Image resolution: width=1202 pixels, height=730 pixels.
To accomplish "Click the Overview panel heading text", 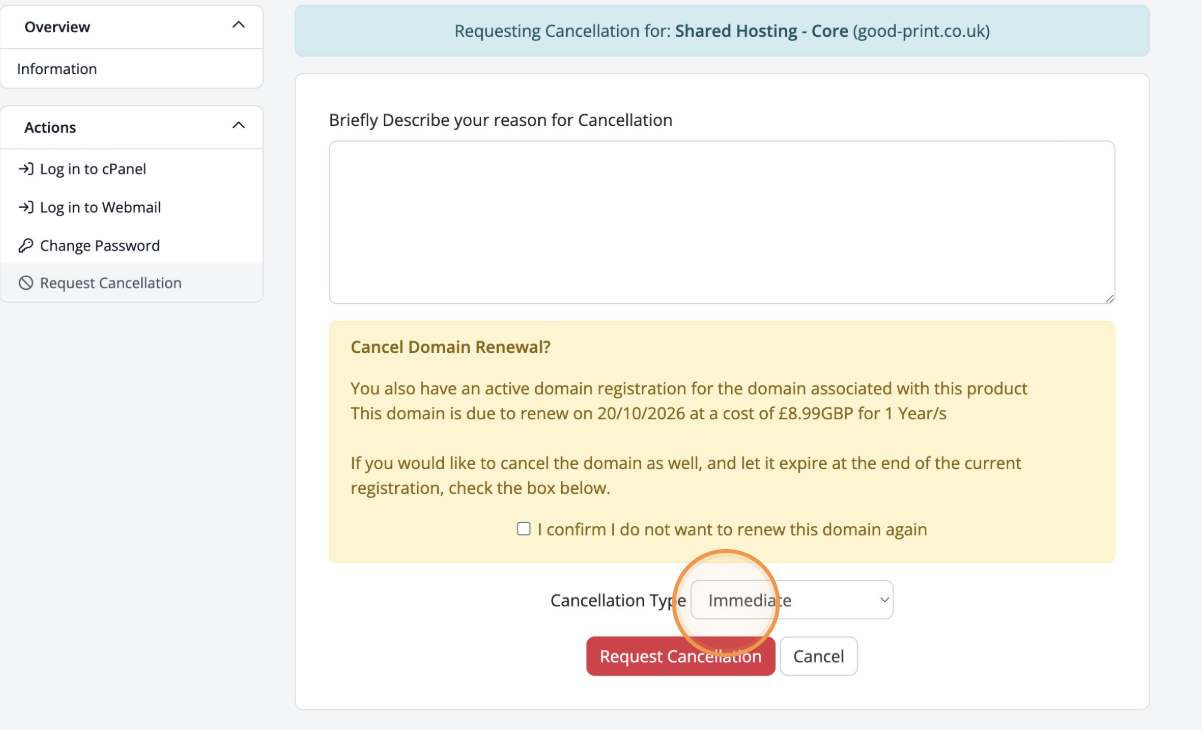I will 57,27.
